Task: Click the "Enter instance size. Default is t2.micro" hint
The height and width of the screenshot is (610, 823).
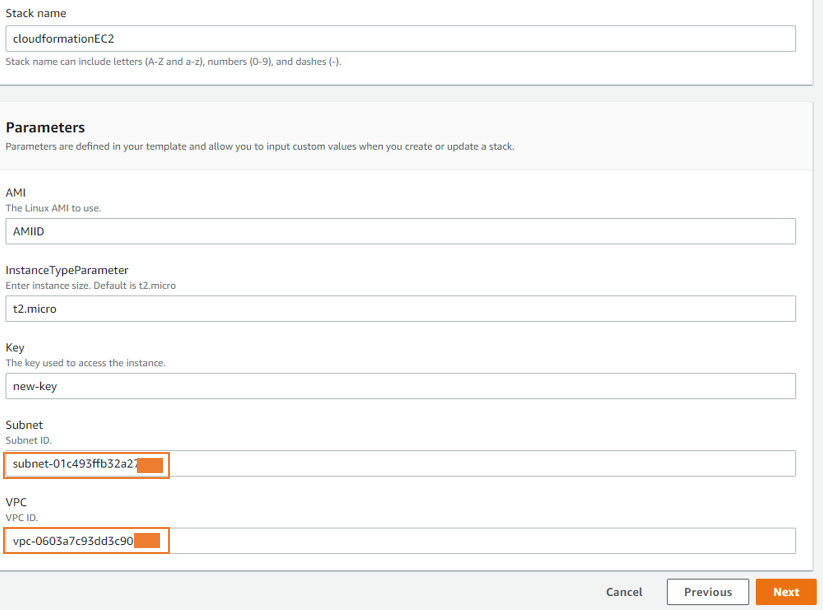Action: point(91,286)
